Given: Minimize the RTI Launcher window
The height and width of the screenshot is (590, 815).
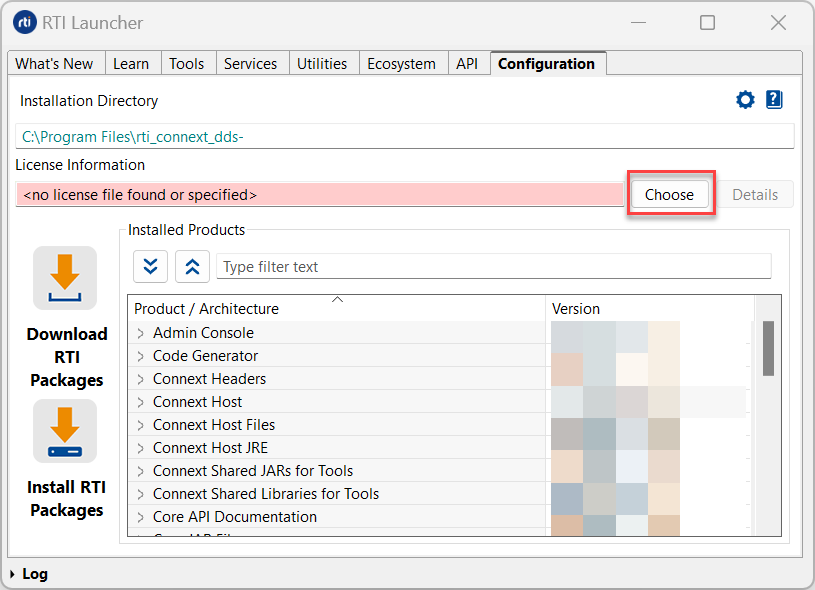Looking at the screenshot, I should (638, 22).
